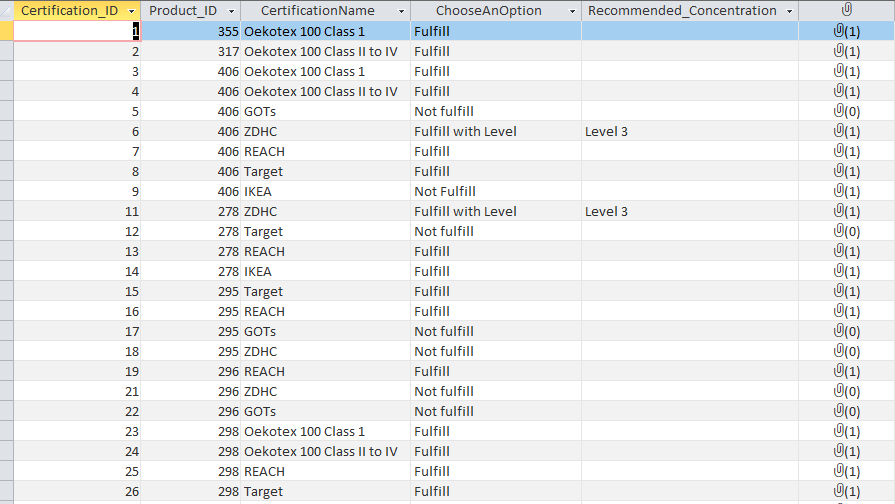Open attachment paperclip for Certification_ID 25

838,471
